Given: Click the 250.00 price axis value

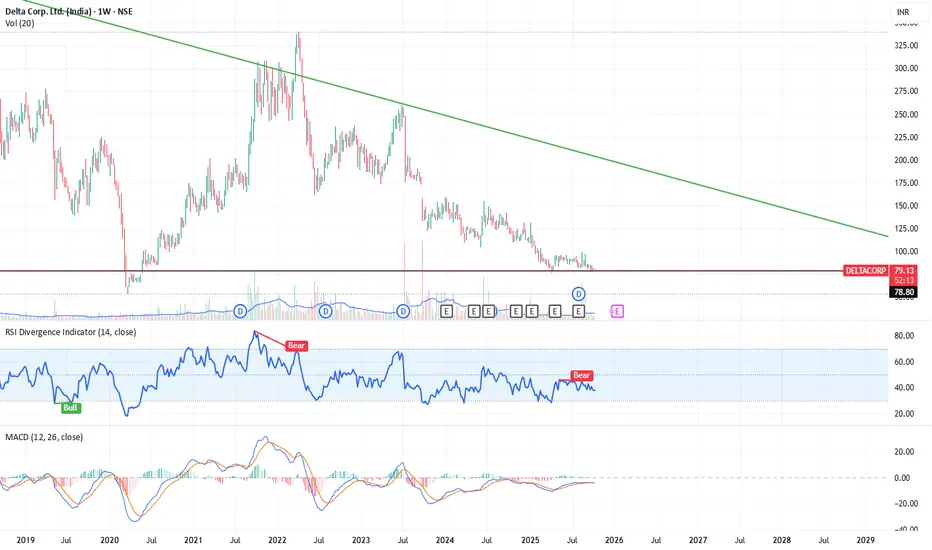Looking at the screenshot, I should [x=906, y=114].
